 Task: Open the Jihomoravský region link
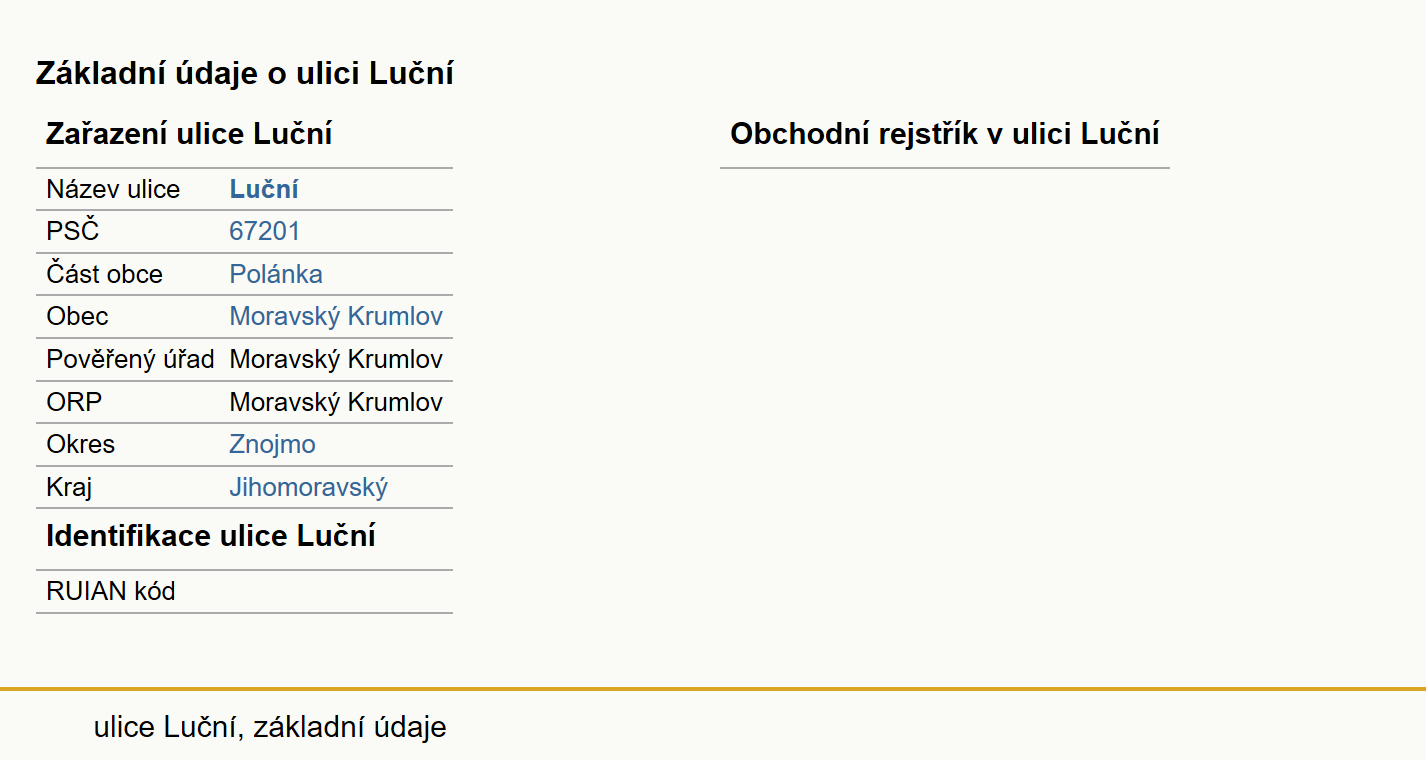click(308, 487)
